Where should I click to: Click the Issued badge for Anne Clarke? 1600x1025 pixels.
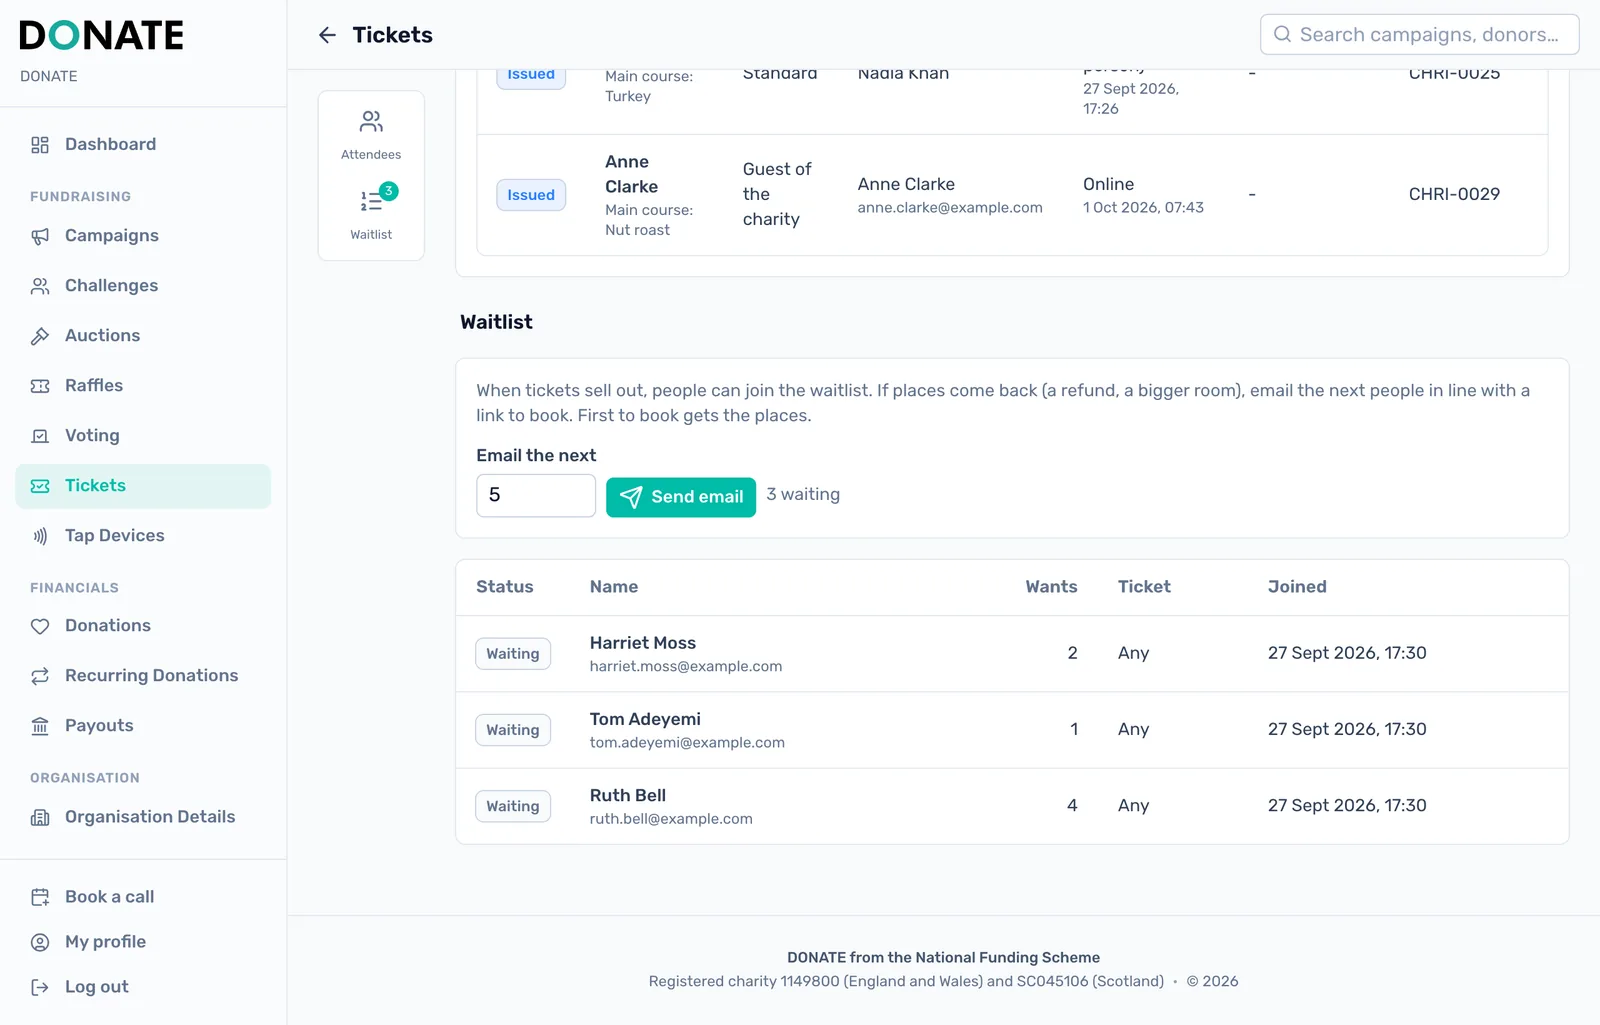(x=531, y=195)
